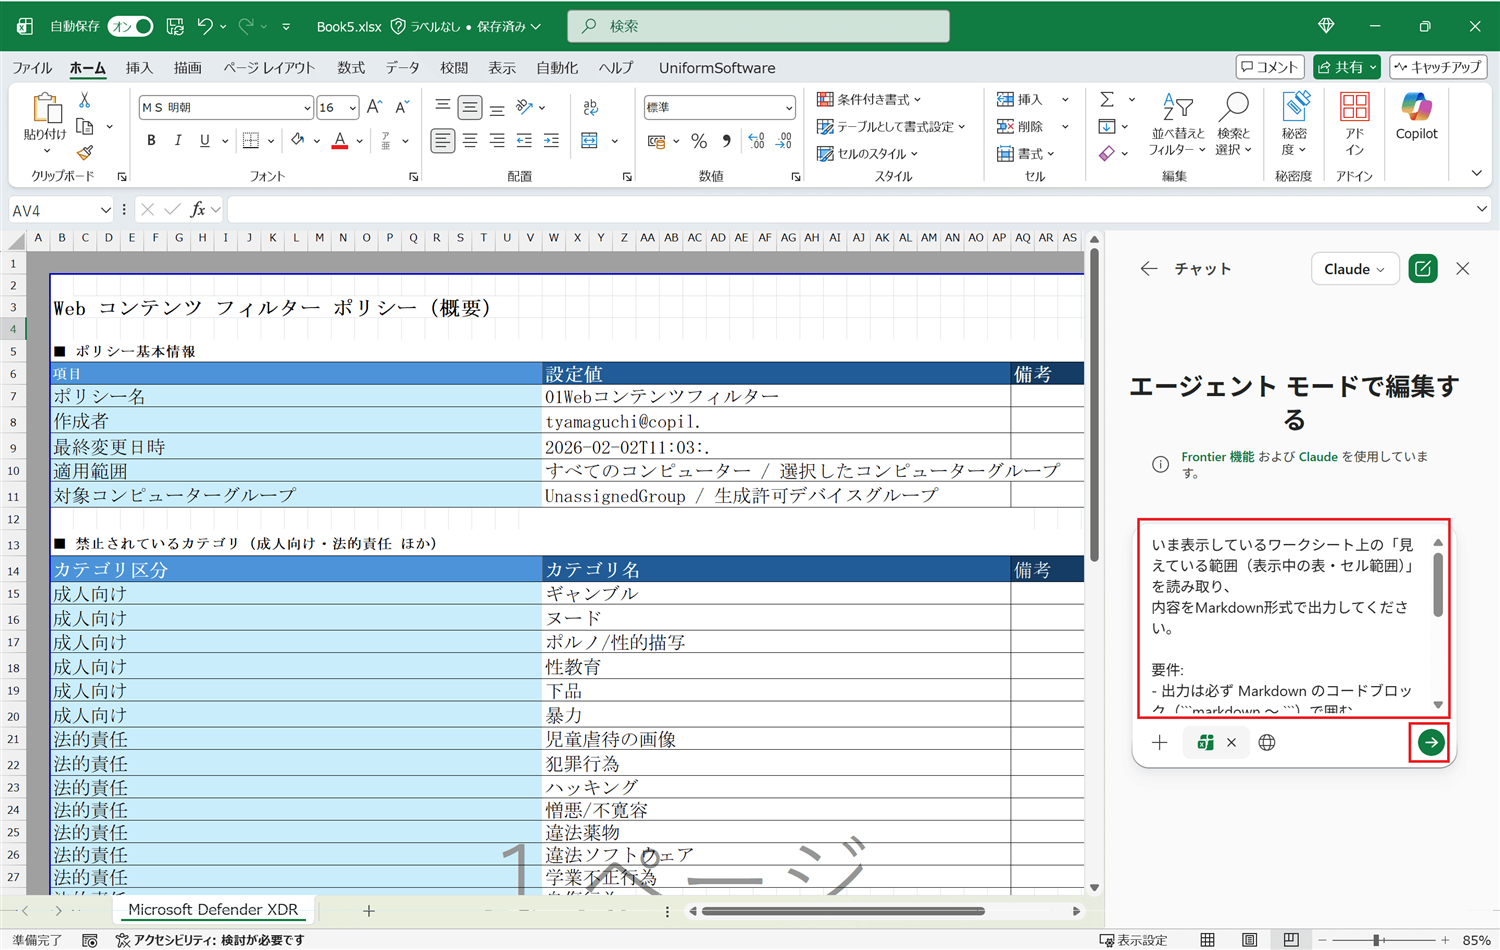Open the アドイン add-ins button
Screen dimensions: 1500x950
pos(1355,123)
